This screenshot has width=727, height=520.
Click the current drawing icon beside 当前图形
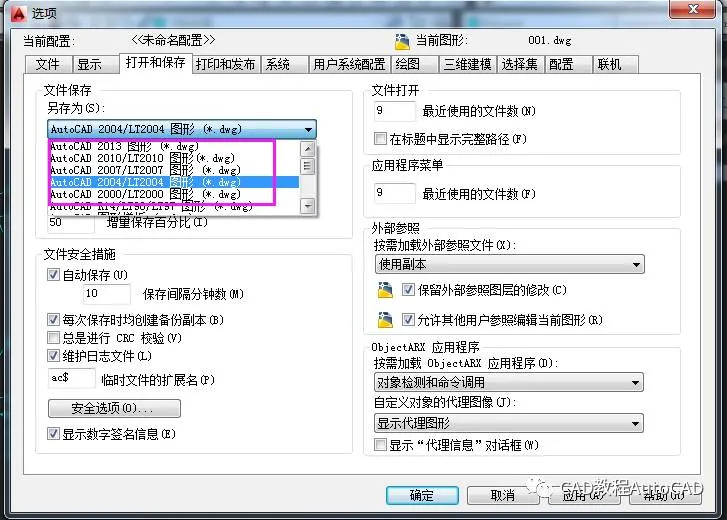pyautogui.click(x=402, y=41)
